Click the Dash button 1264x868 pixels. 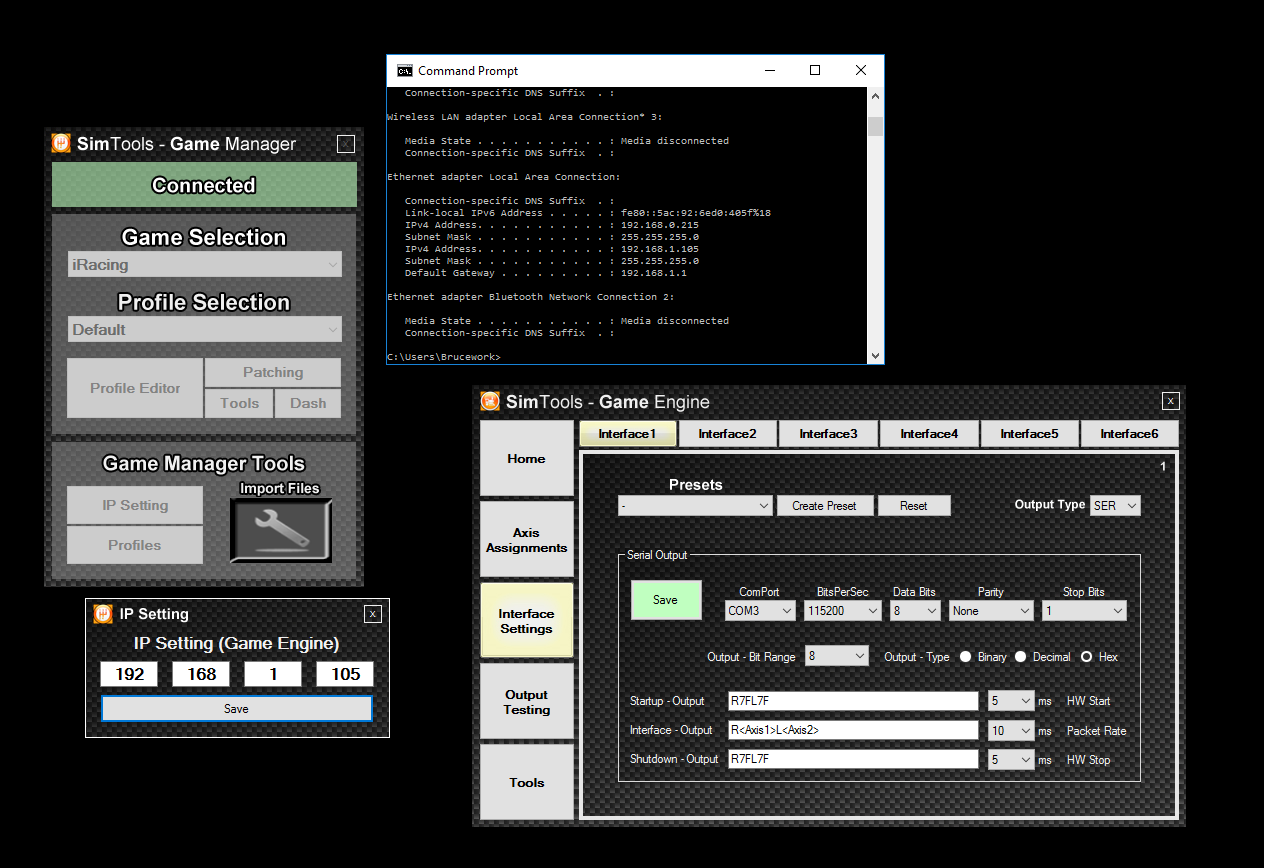(308, 403)
